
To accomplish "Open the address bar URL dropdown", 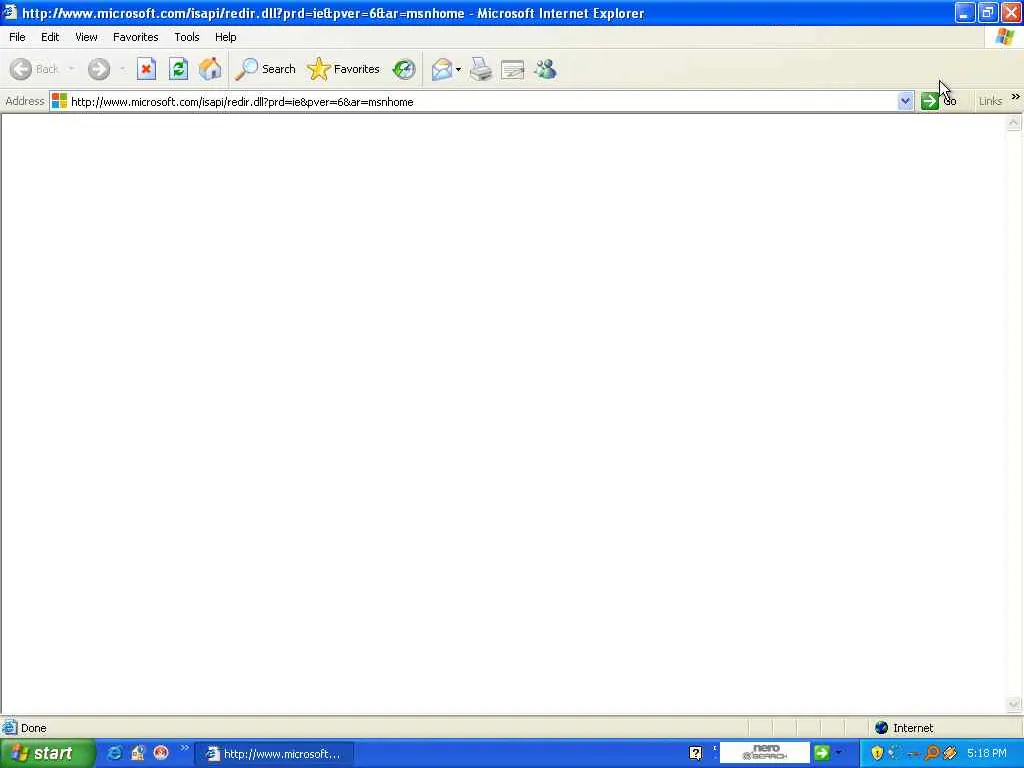I will click(x=905, y=101).
